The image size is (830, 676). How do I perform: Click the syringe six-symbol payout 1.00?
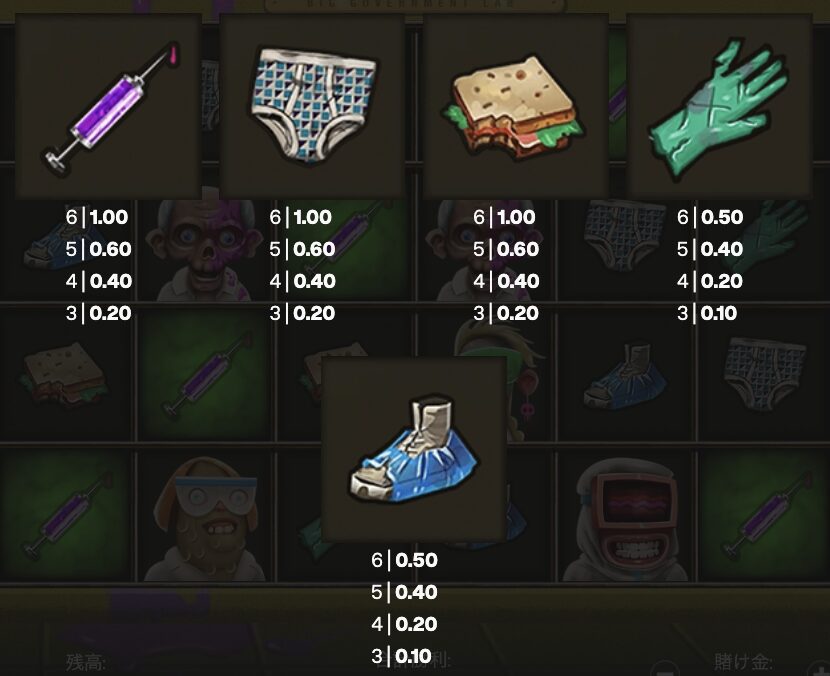click(97, 217)
